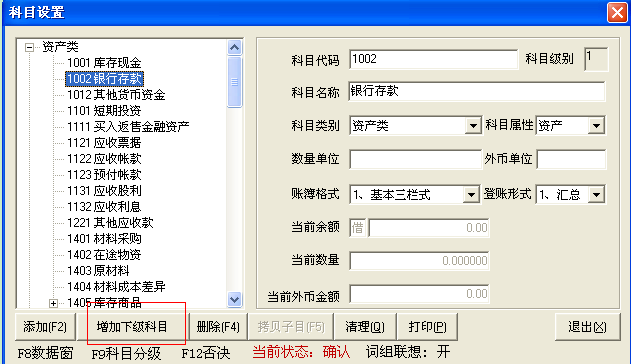
Task: Click the 打印(P) button
Action: [x=427, y=327]
